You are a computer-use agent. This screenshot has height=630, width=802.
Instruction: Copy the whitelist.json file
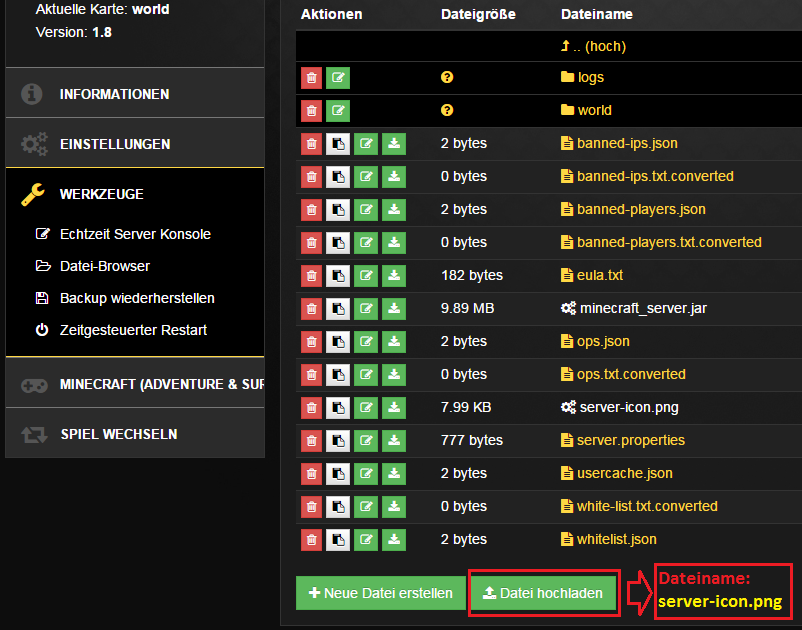point(338,540)
